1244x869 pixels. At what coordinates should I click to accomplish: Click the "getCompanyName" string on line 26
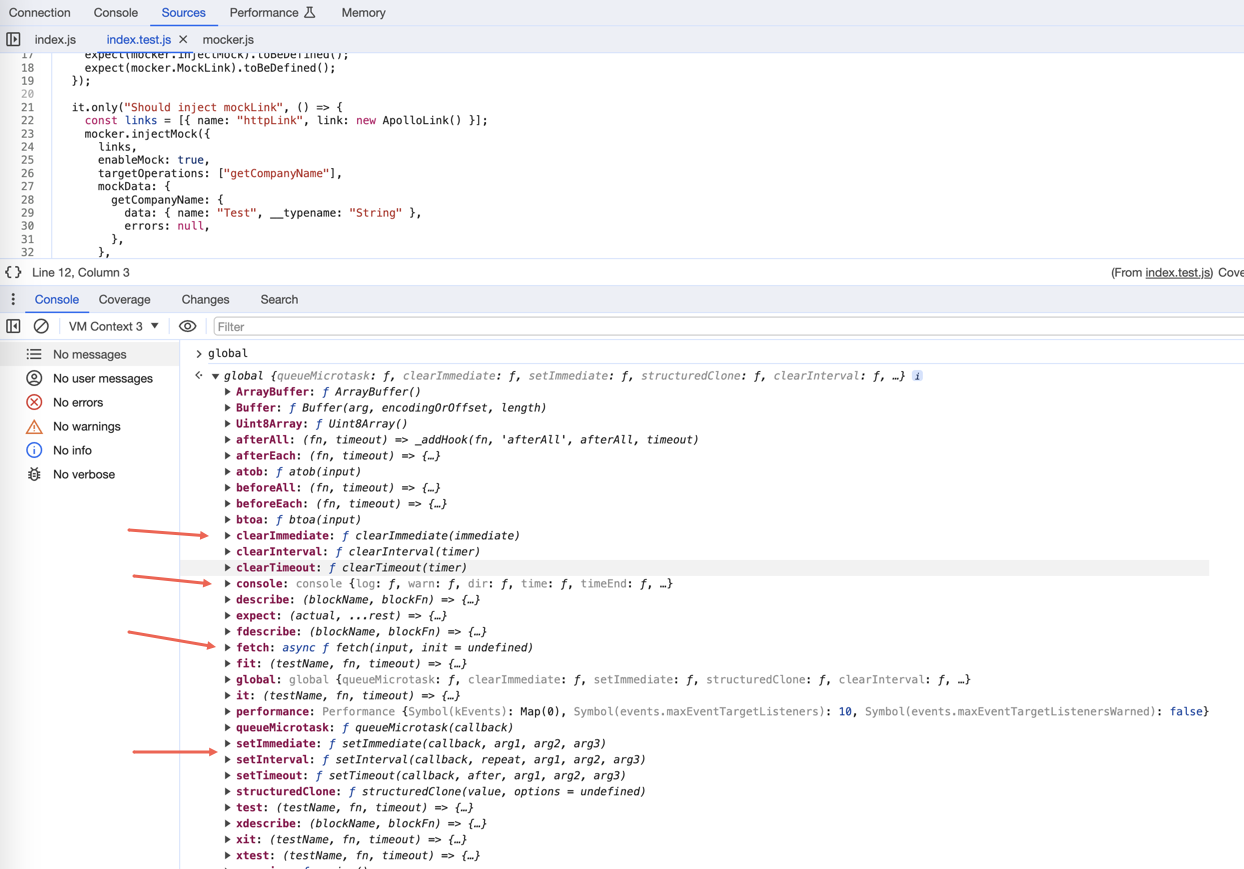pos(278,173)
